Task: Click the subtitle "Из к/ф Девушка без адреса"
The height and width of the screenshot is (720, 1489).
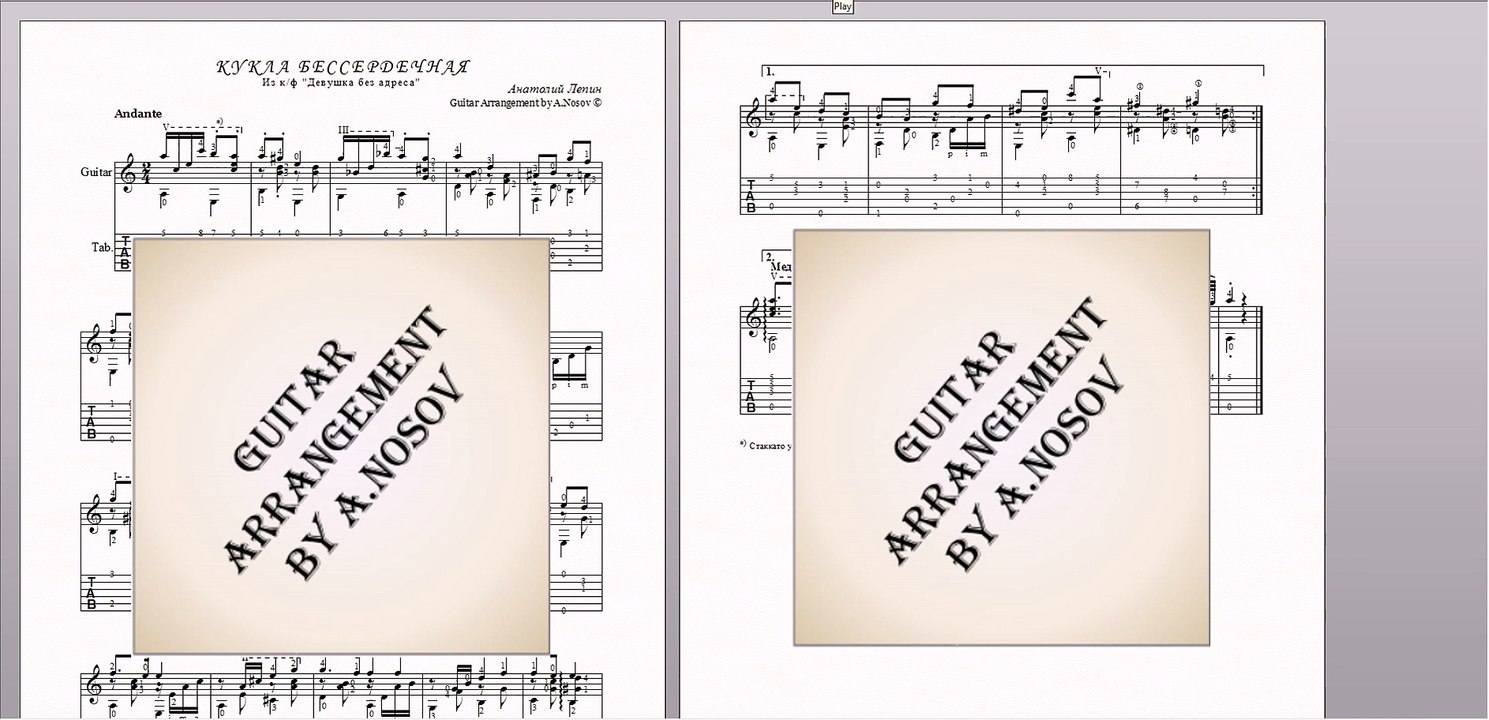Action: coord(341,82)
